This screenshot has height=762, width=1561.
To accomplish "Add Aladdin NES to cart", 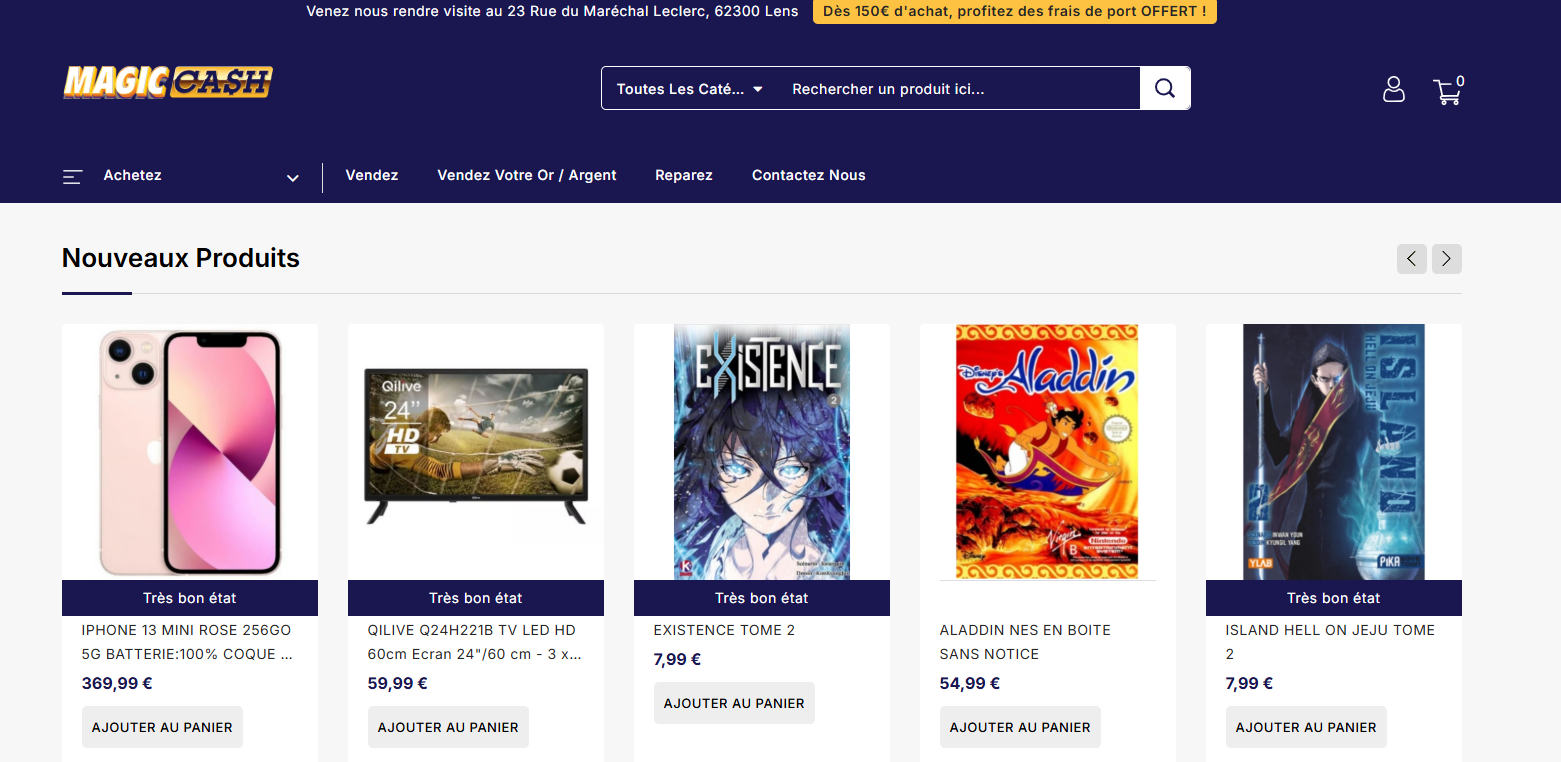I will 1020,727.
